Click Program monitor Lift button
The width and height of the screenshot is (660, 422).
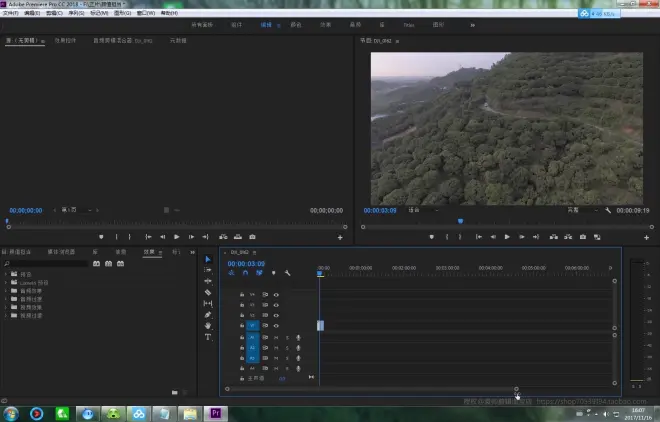coord(554,237)
